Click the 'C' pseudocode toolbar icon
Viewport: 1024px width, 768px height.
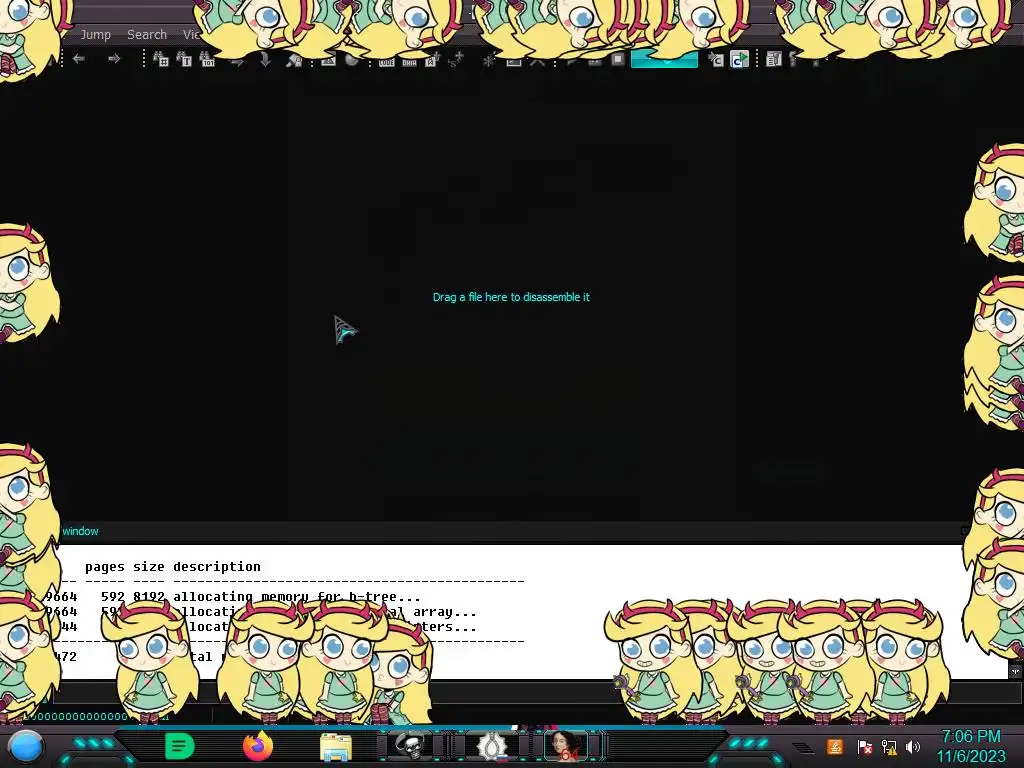click(x=716, y=60)
